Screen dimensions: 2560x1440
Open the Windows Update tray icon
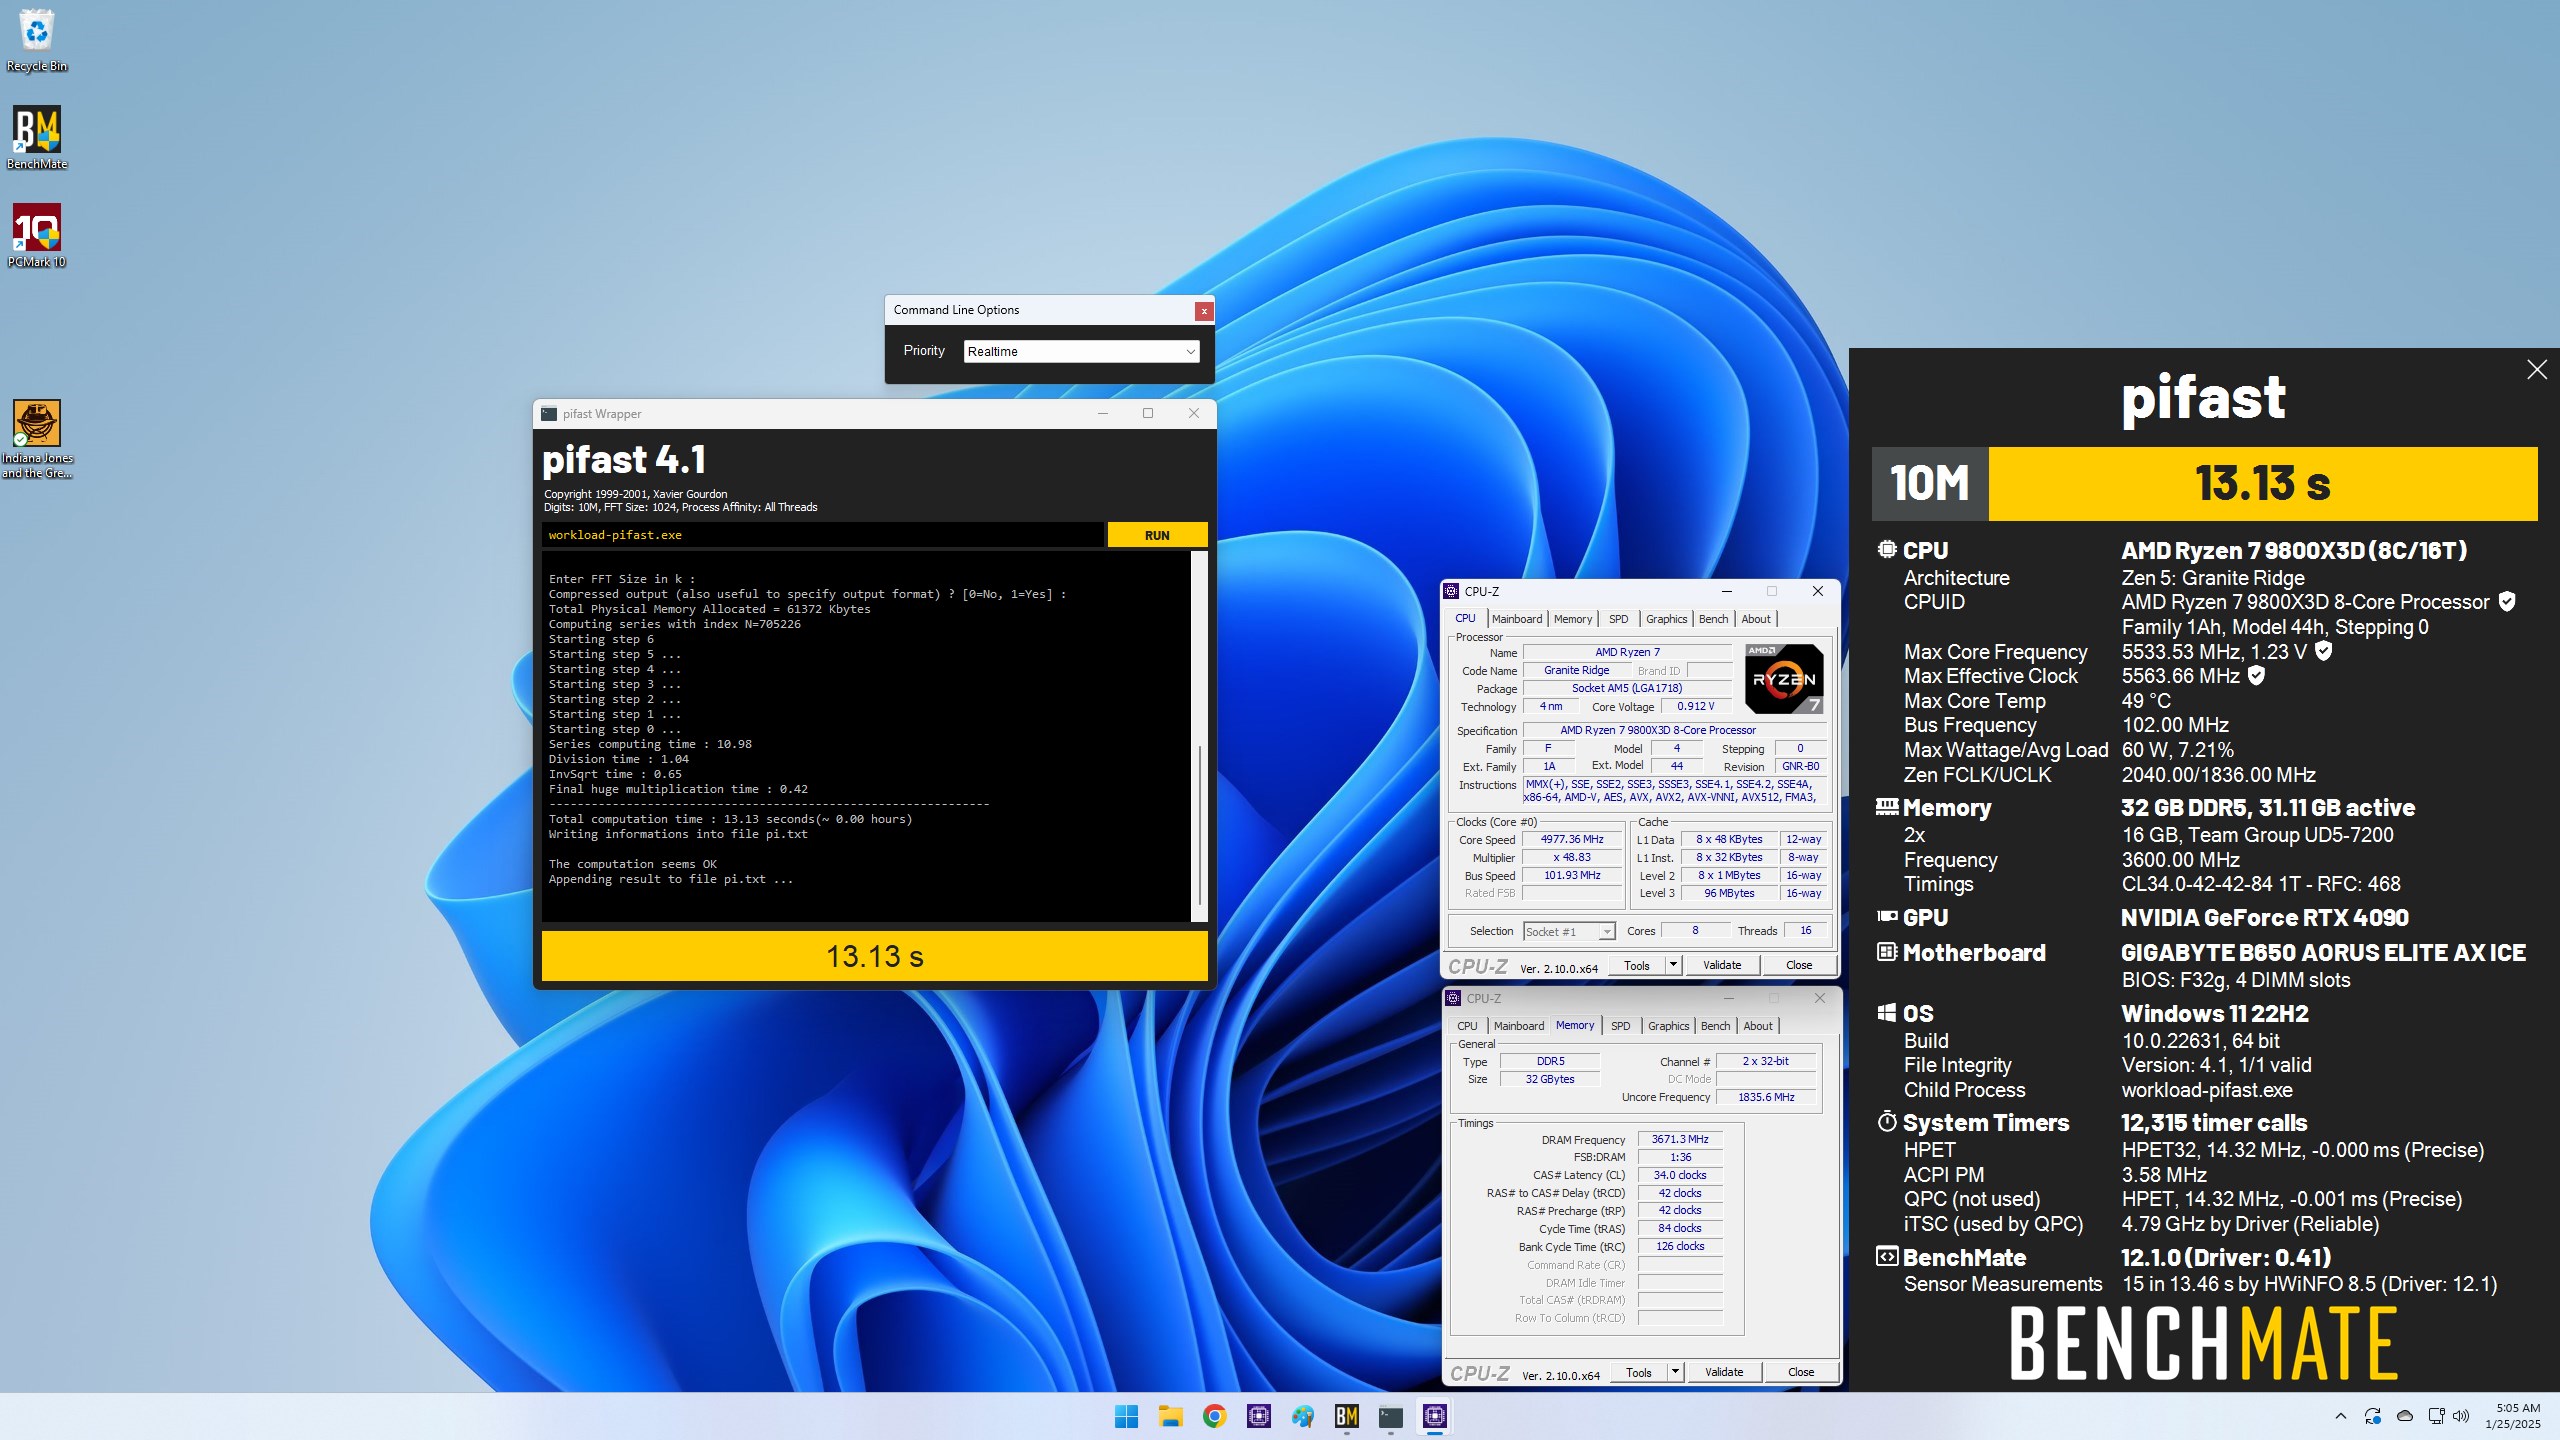point(2372,1416)
